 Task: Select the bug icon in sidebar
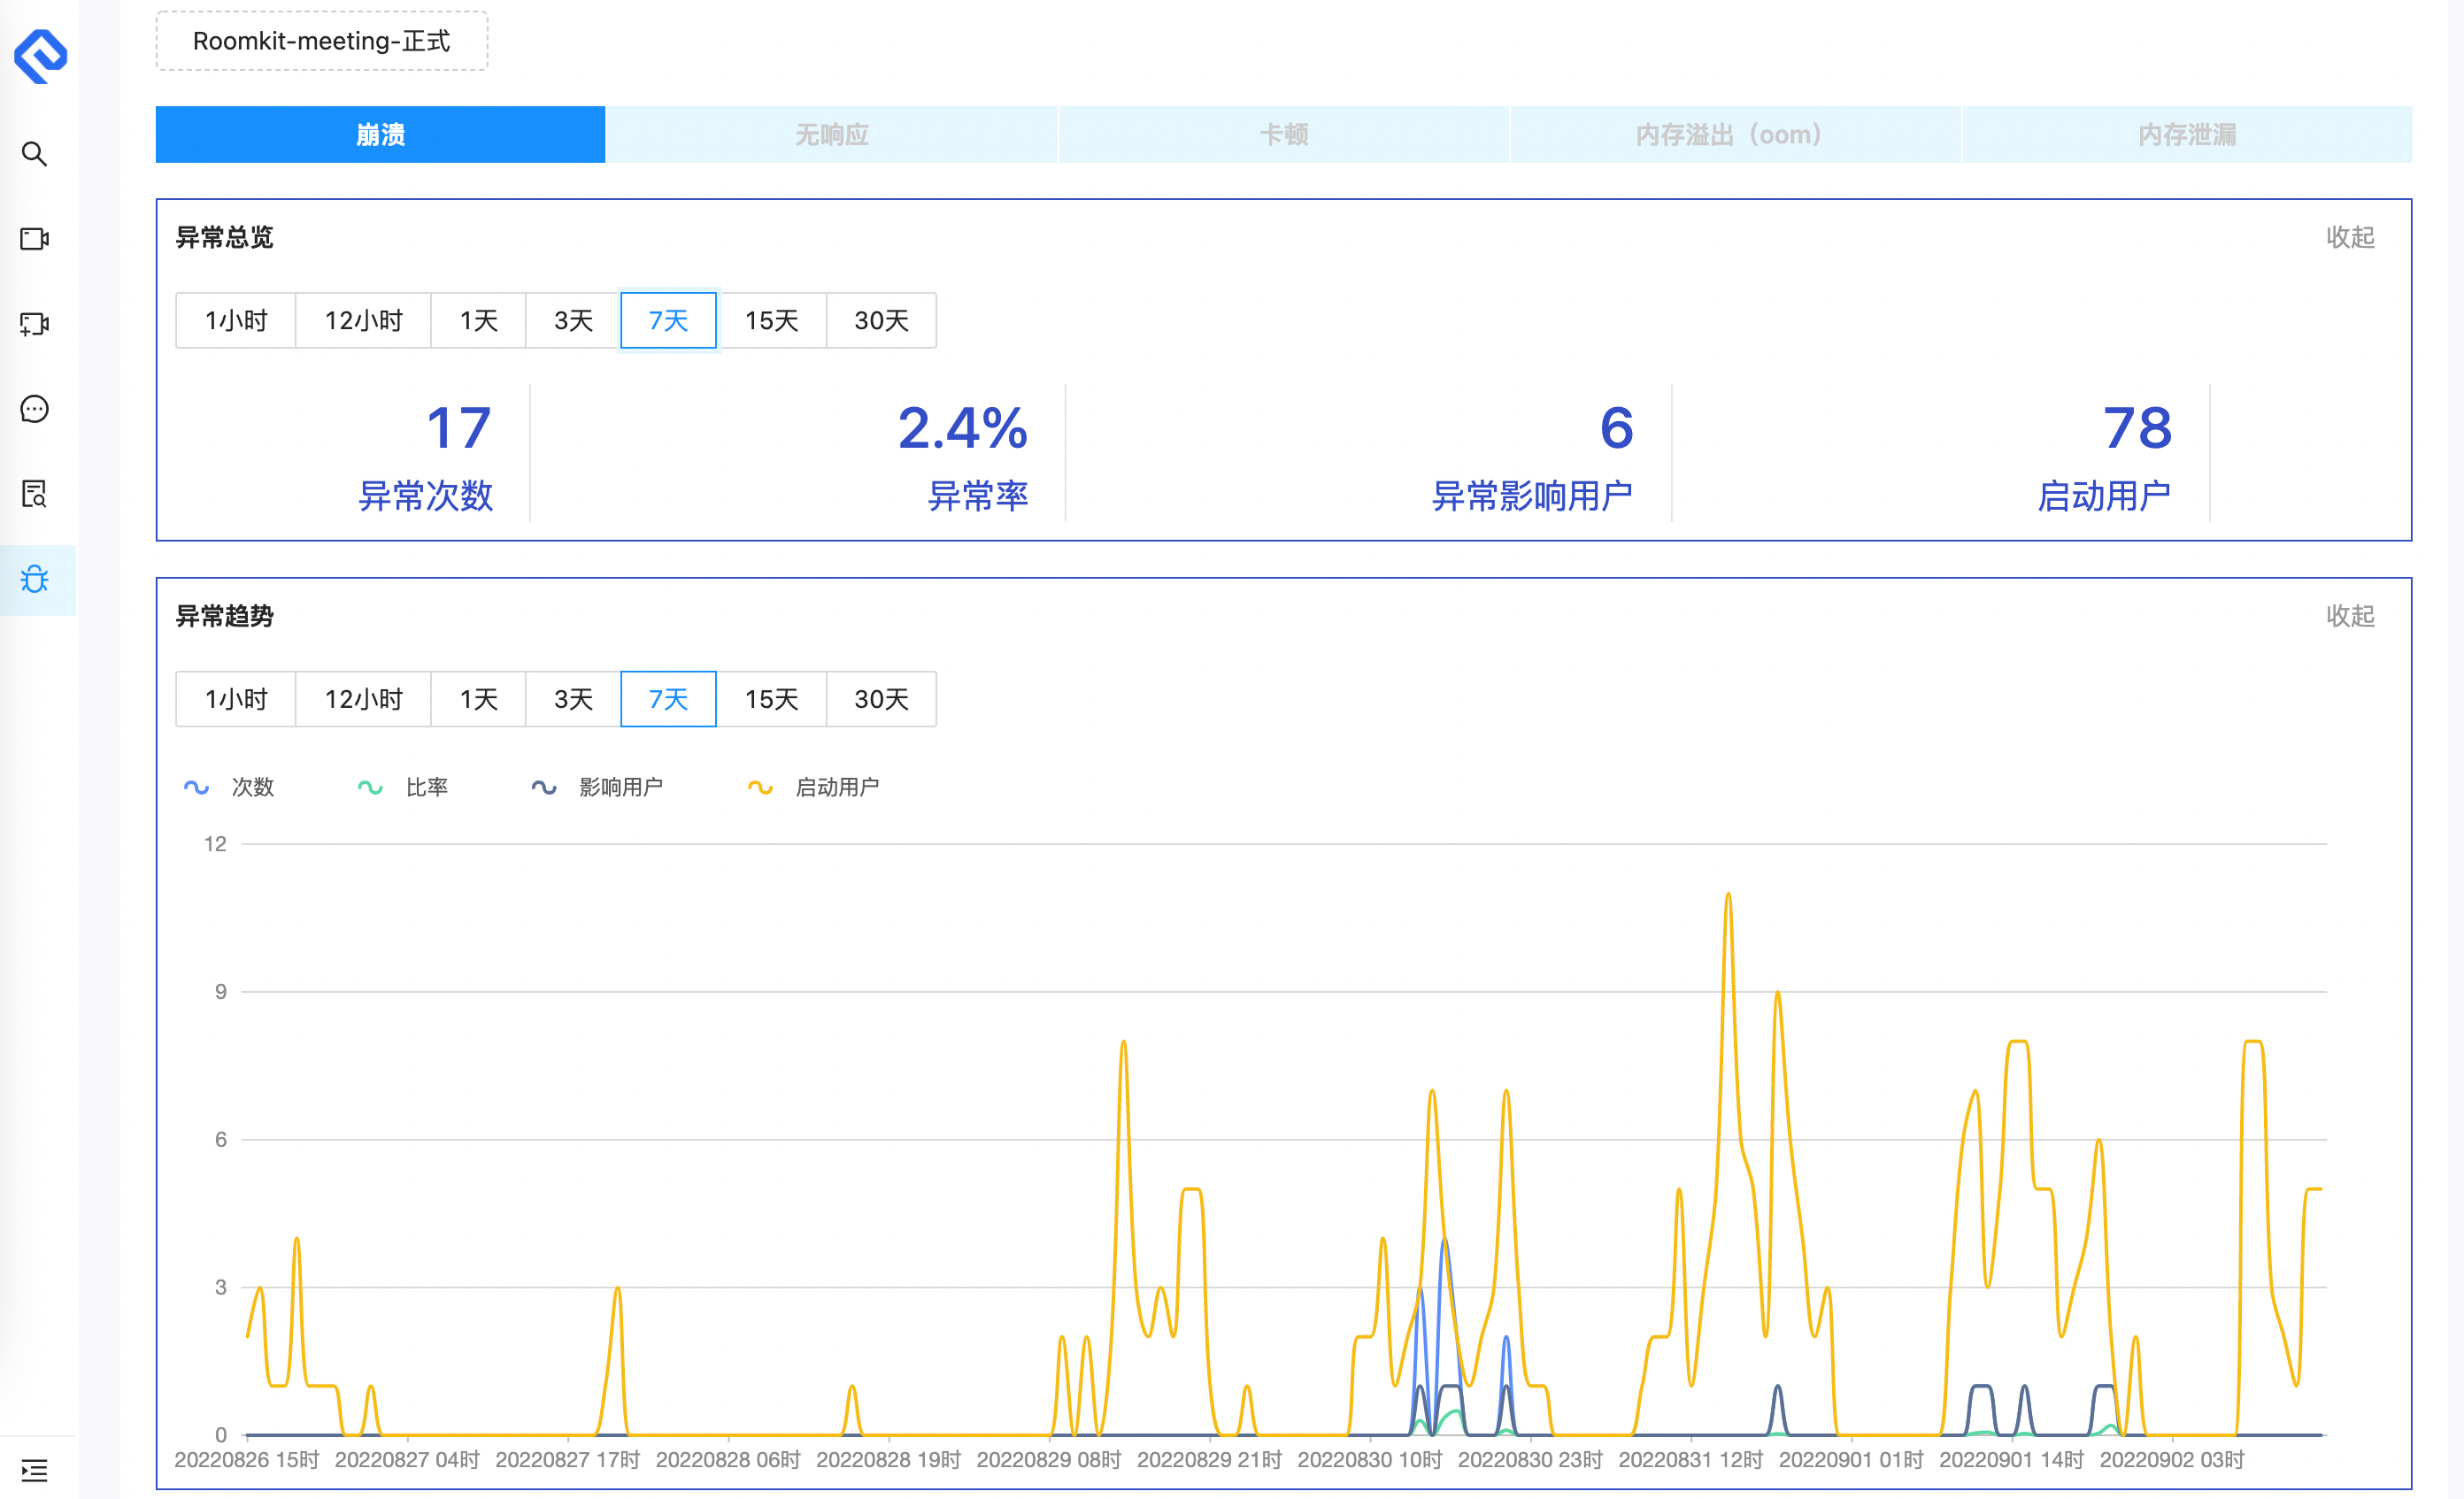pos(35,579)
